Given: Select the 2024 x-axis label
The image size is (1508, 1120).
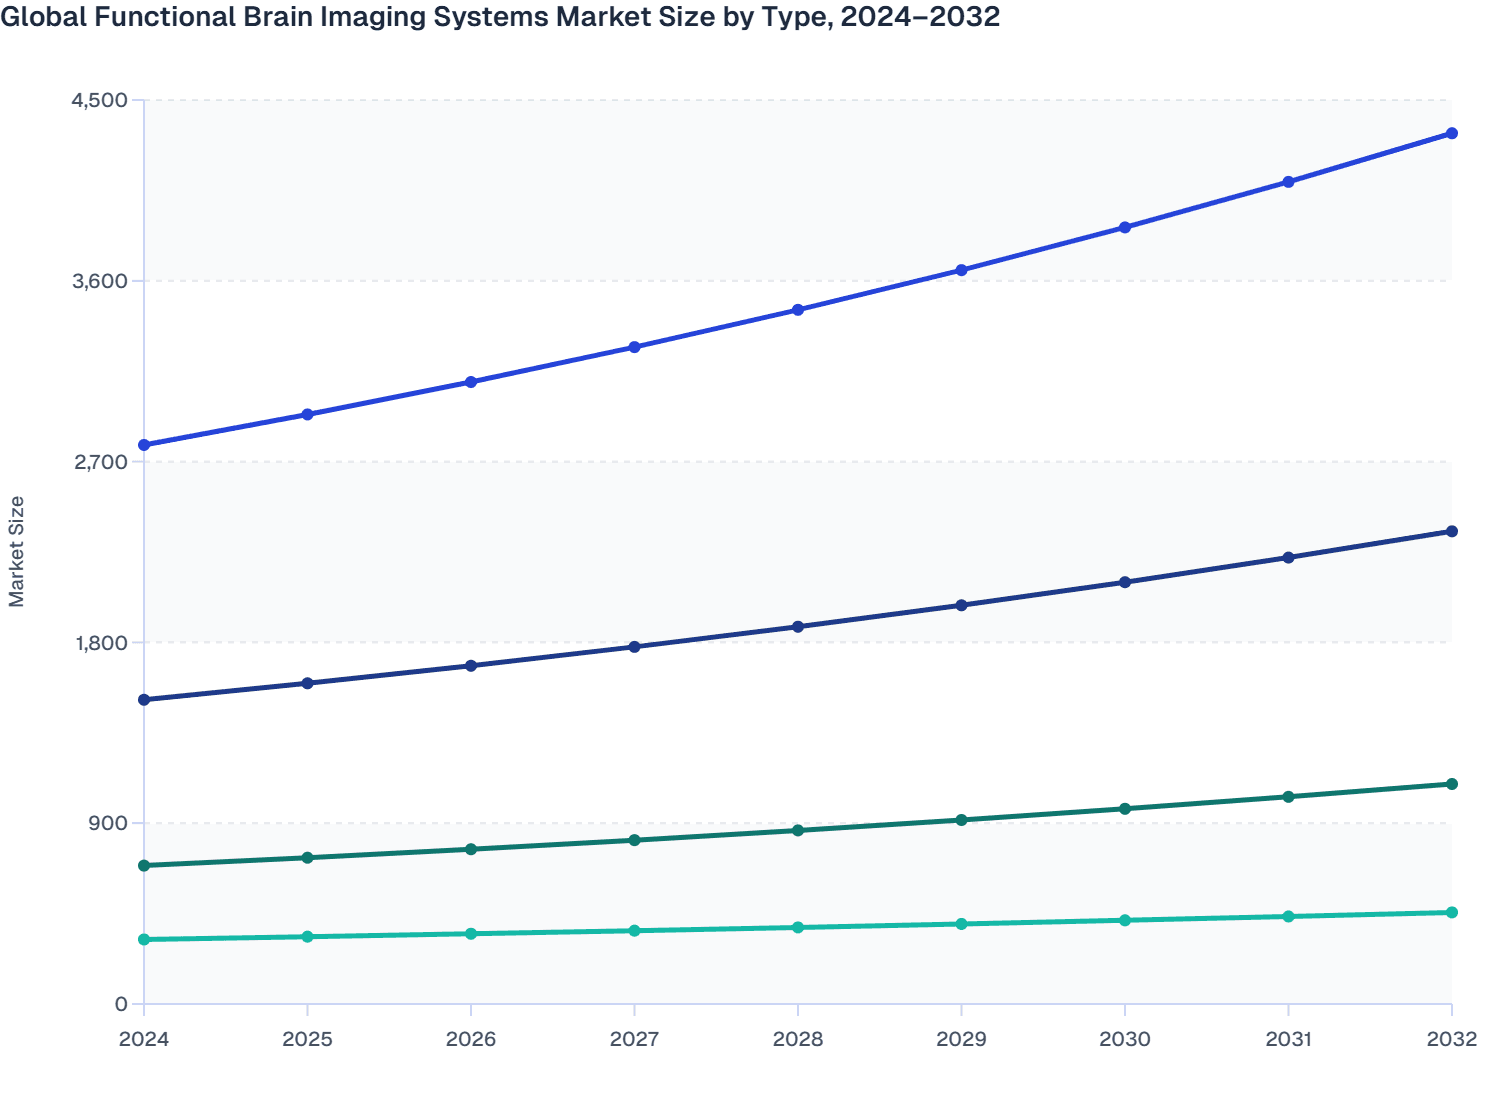Looking at the screenshot, I should click(143, 1040).
